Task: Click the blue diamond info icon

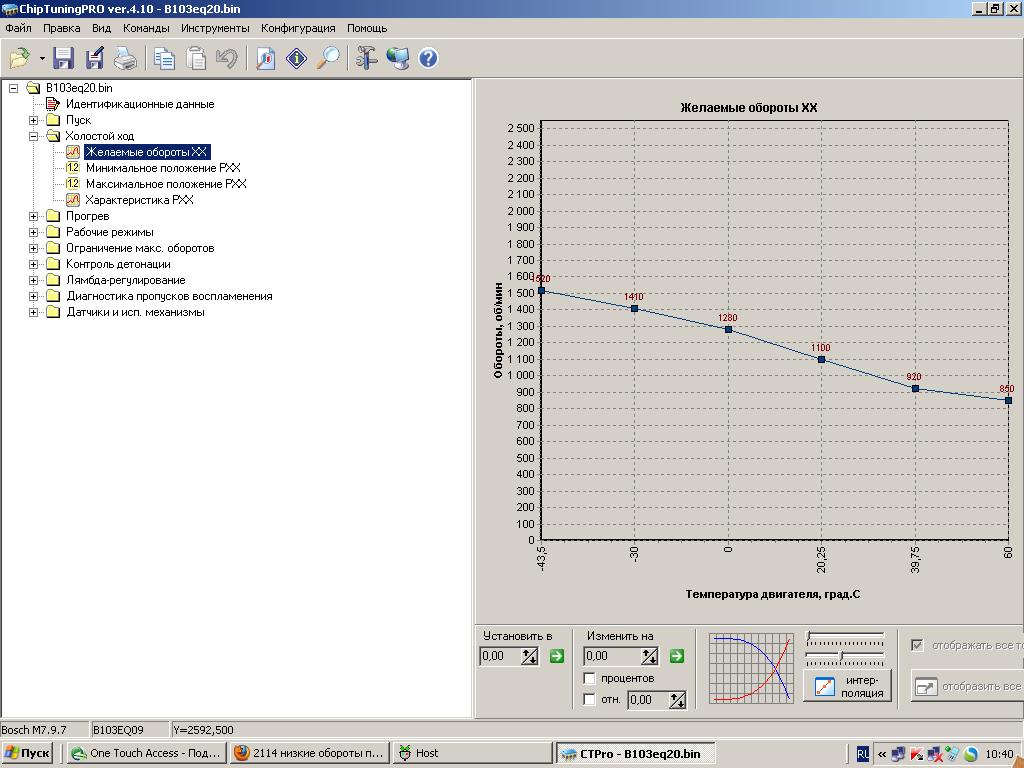Action: tap(297, 59)
